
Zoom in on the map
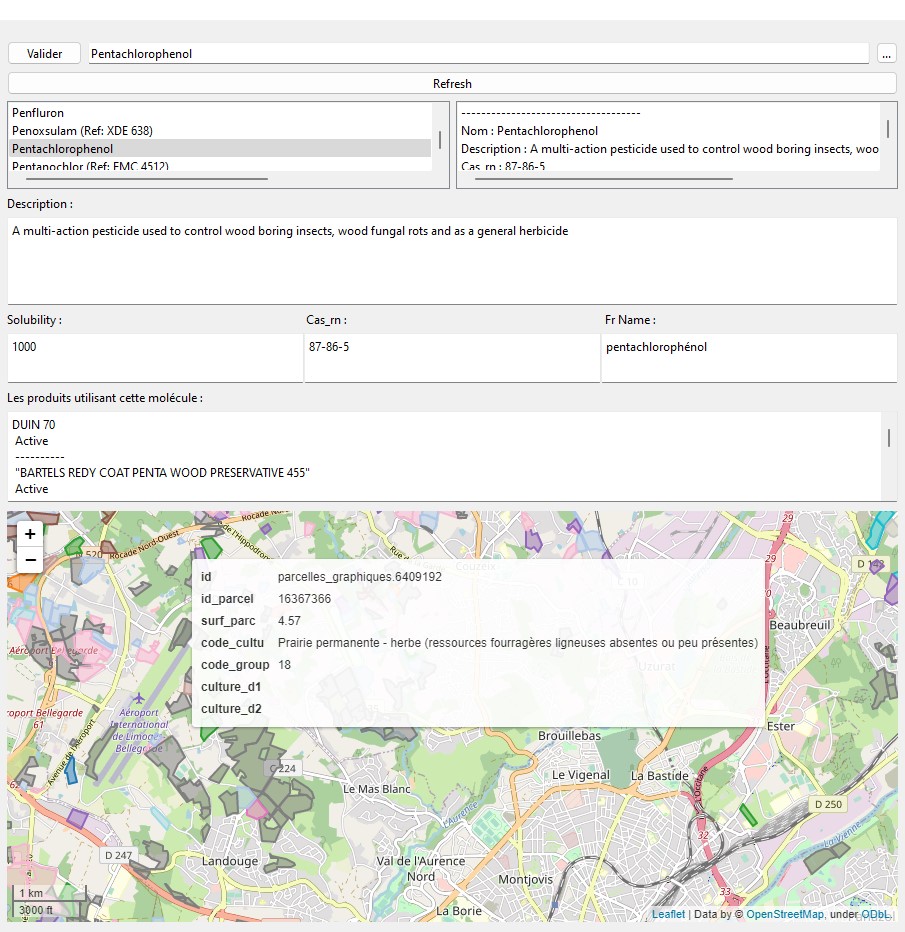(x=30, y=534)
